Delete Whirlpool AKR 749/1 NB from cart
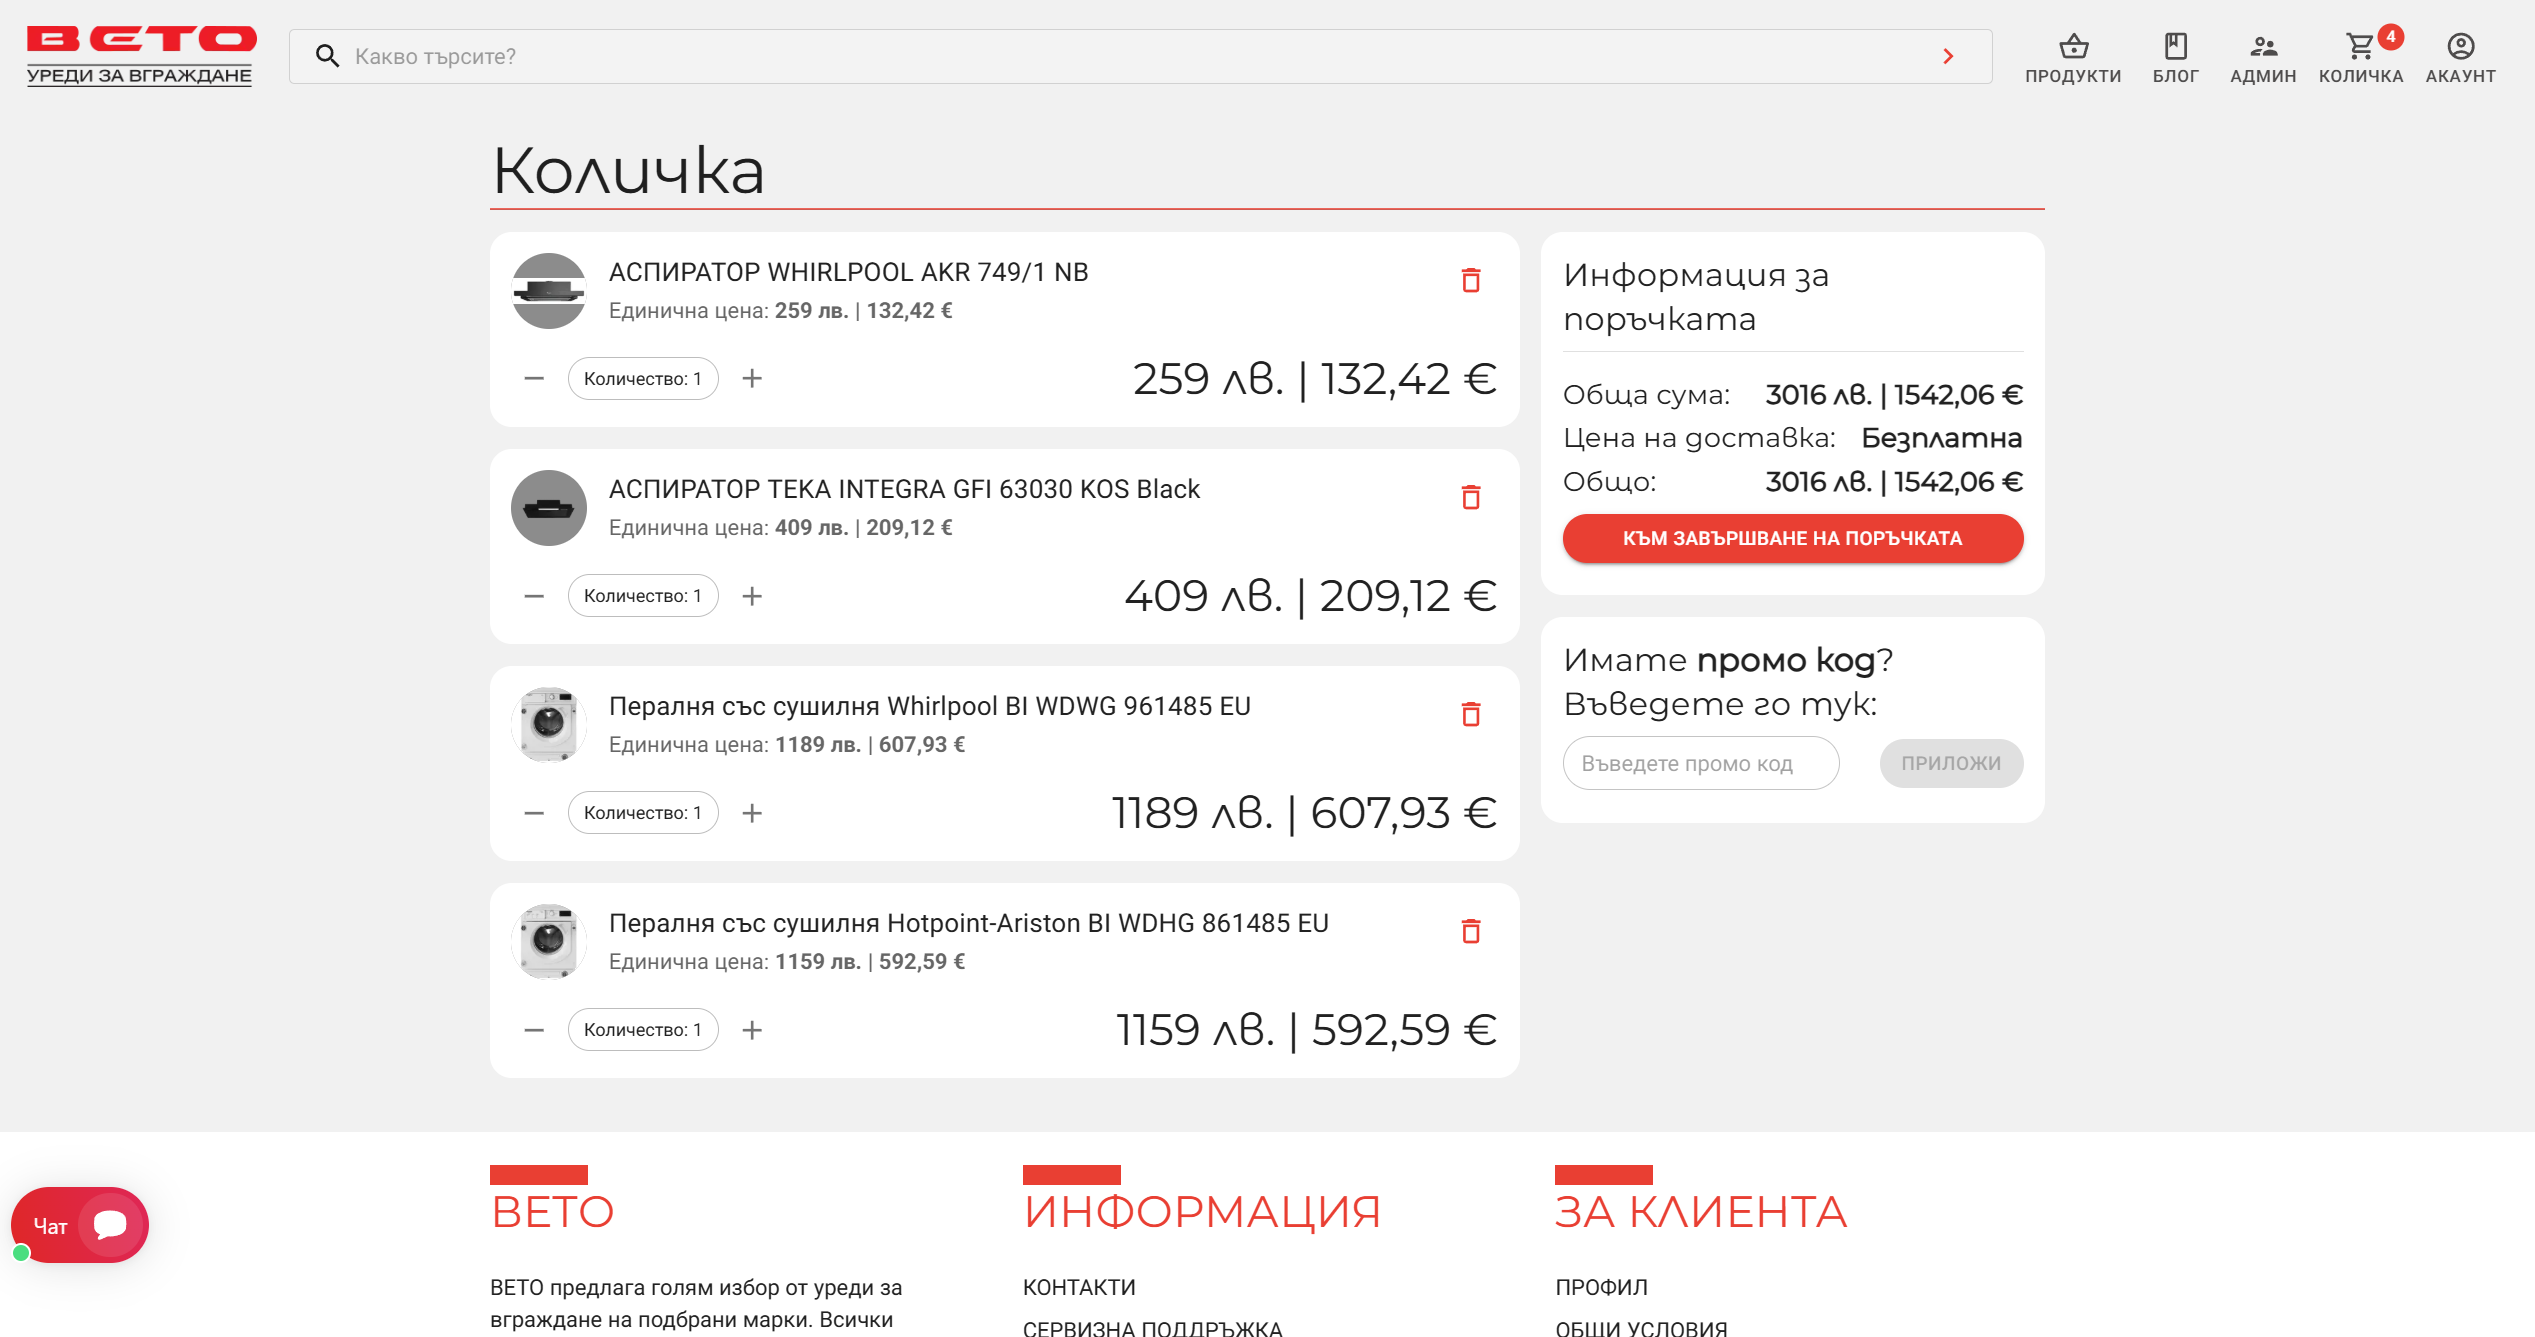The height and width of the screenshot is (1337, 2535). pyautogui.click(x=1470, y=280)
